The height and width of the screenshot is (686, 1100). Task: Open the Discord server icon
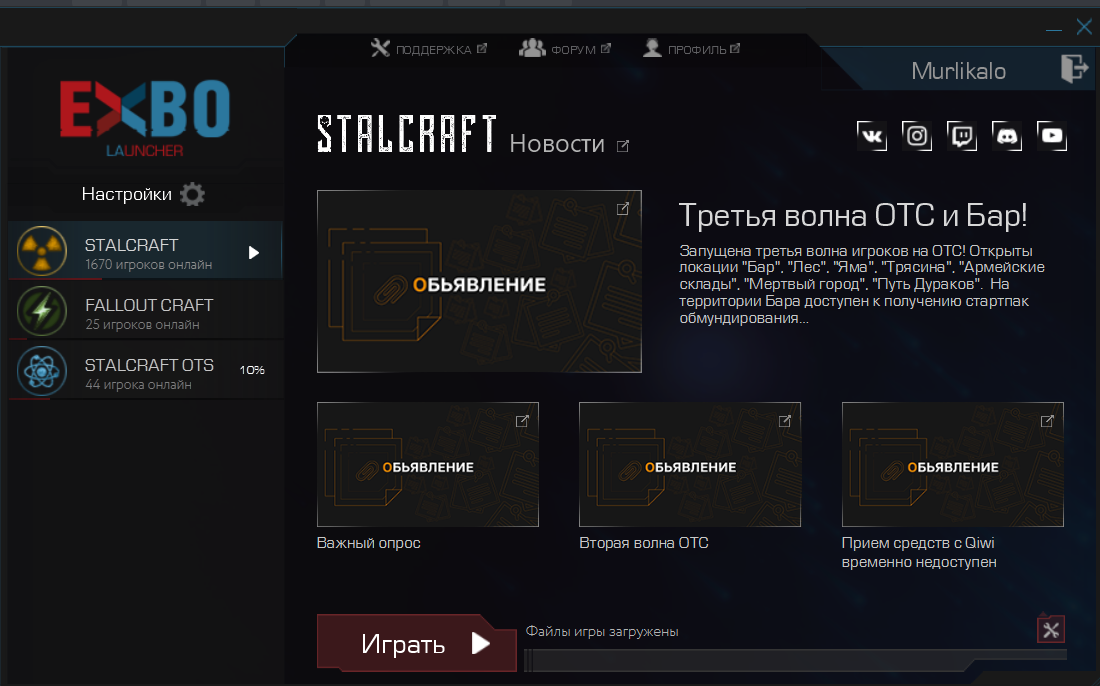pyautogui.click(x=1007, y=135)
